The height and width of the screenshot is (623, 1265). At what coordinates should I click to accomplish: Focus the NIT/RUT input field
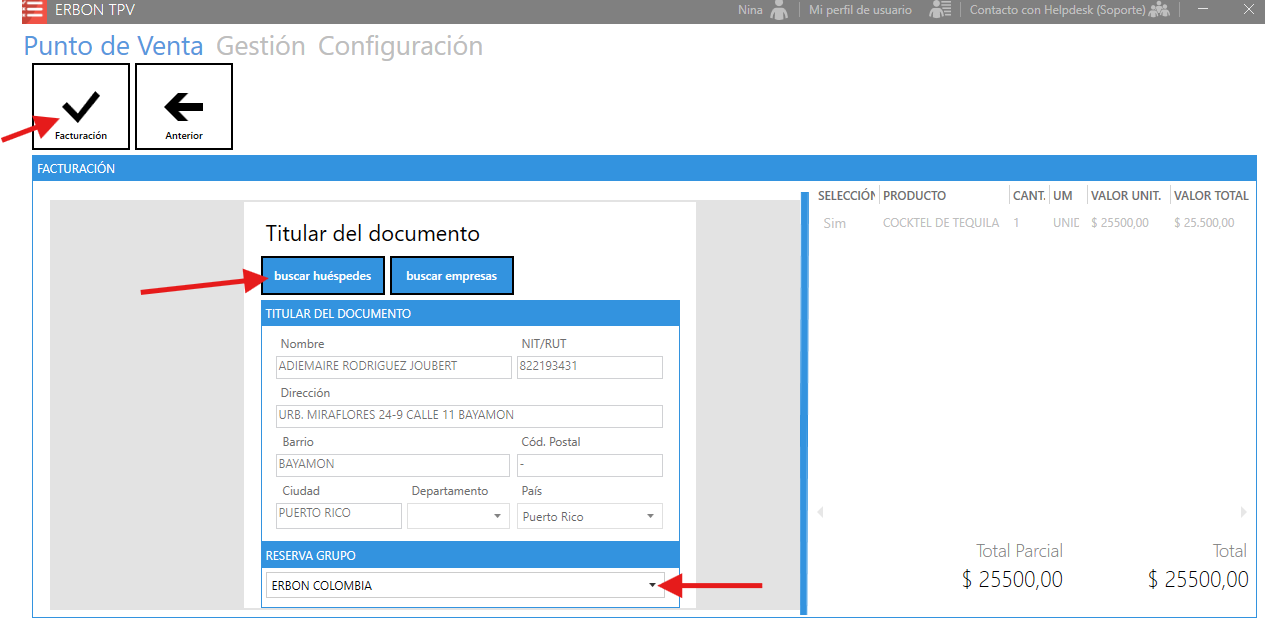pyautogui.click(x=589, y=367)
